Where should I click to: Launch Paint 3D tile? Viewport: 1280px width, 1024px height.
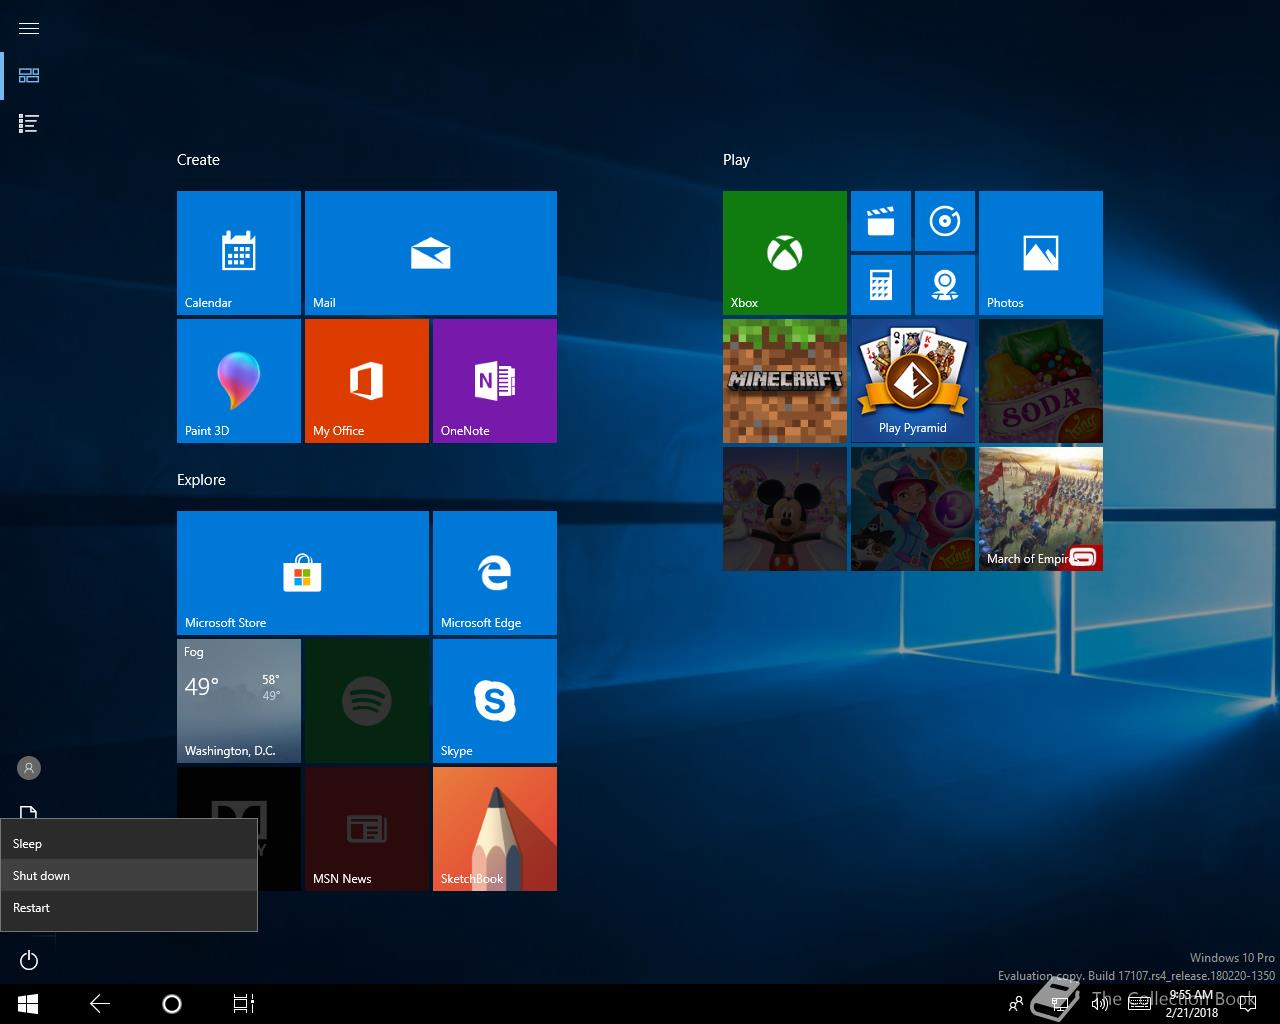[239, 381]
